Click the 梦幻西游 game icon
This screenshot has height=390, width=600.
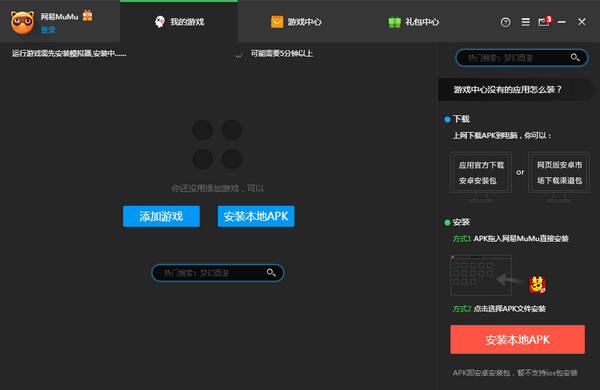pyautogui.click(x=537, y=285)
